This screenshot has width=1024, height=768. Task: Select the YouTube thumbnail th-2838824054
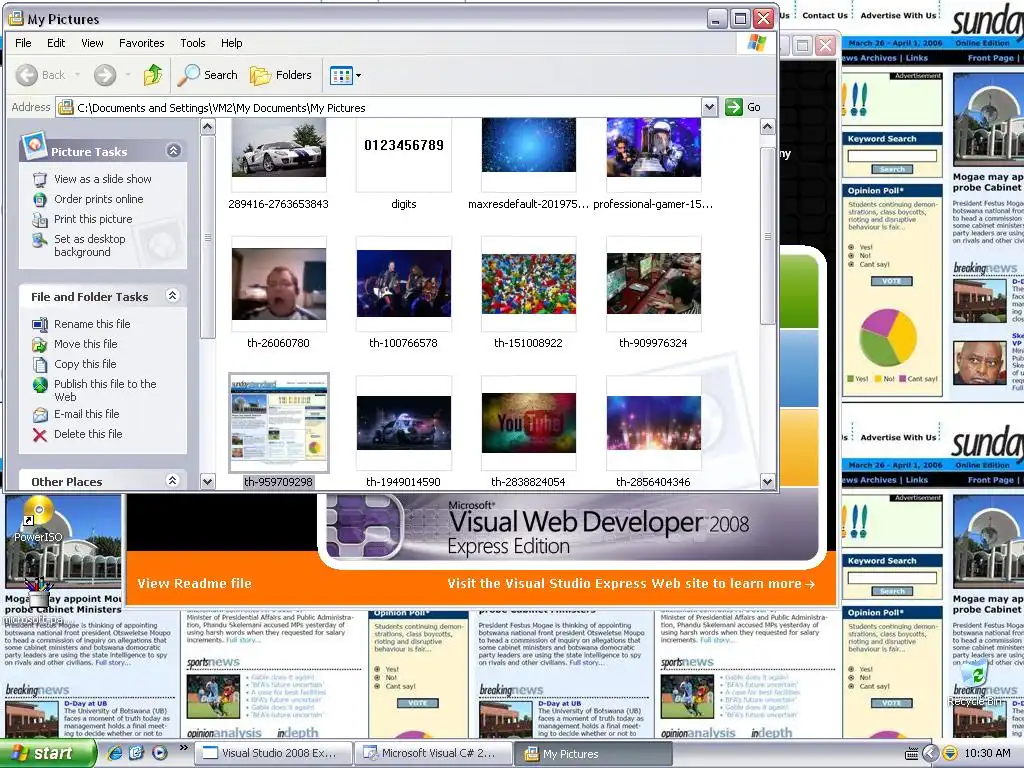pyautogui.click(x=529, y=423)
